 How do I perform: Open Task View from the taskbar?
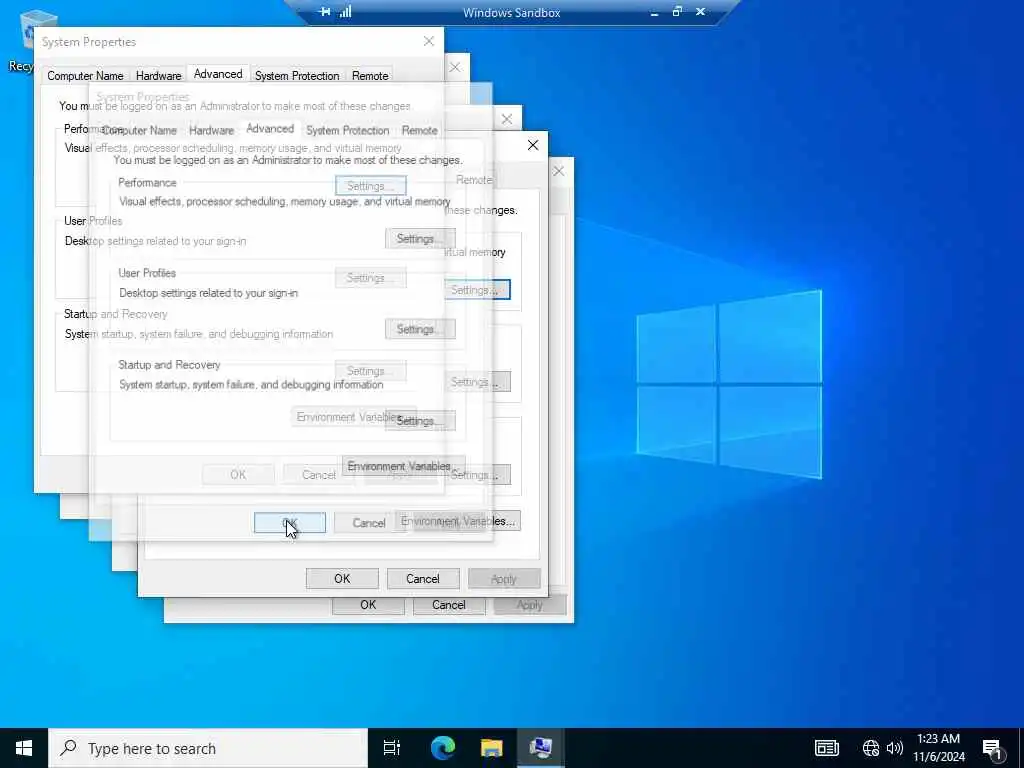pyautogui.click(x=392, y=748)
